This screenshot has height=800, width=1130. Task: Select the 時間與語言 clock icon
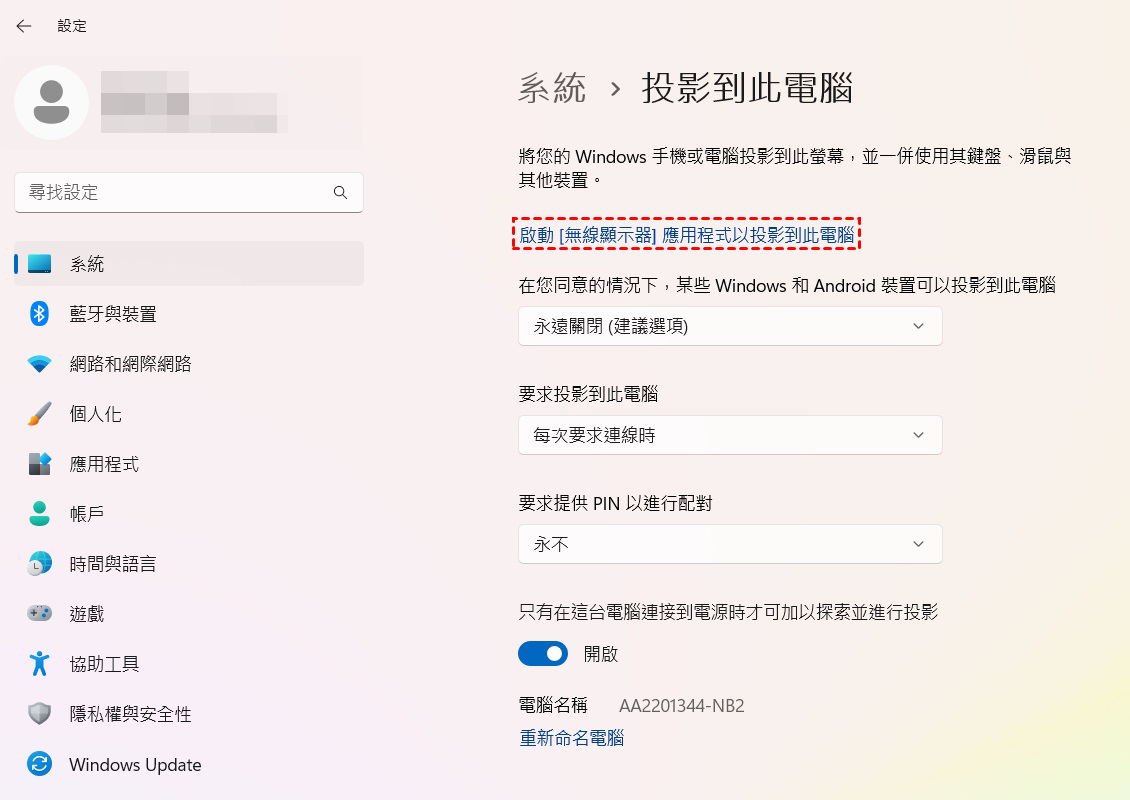(38, 563)
